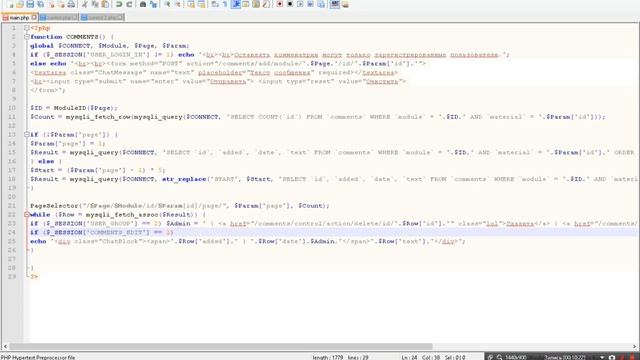Undo the last edit
The image size is (640, 360).
pyautogui.click(x=119, y=4)
